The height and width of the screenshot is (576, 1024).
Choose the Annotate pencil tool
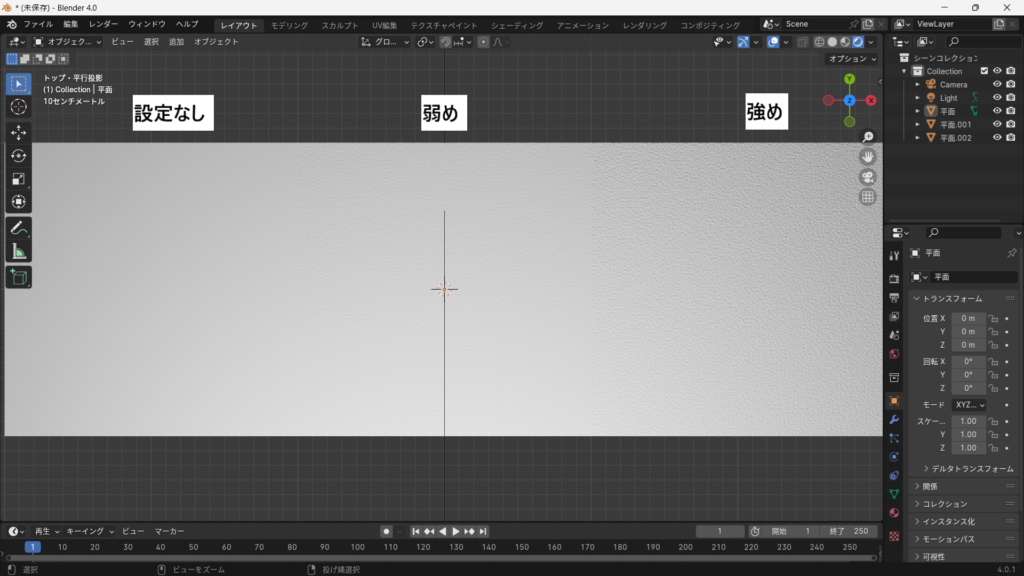click(x=18, y=228)
